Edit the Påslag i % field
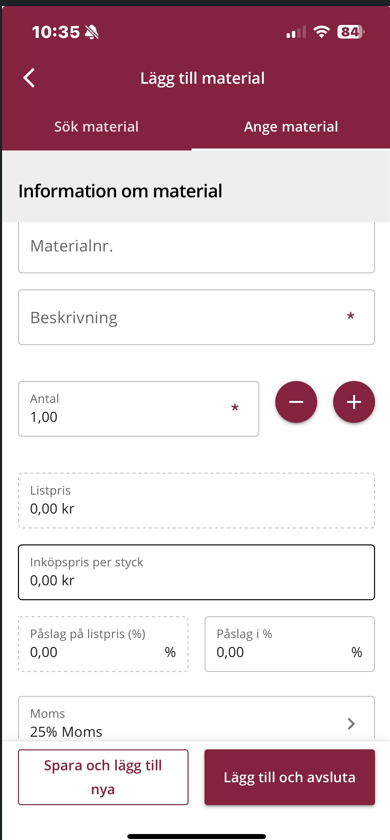 [x=290, y=644]
